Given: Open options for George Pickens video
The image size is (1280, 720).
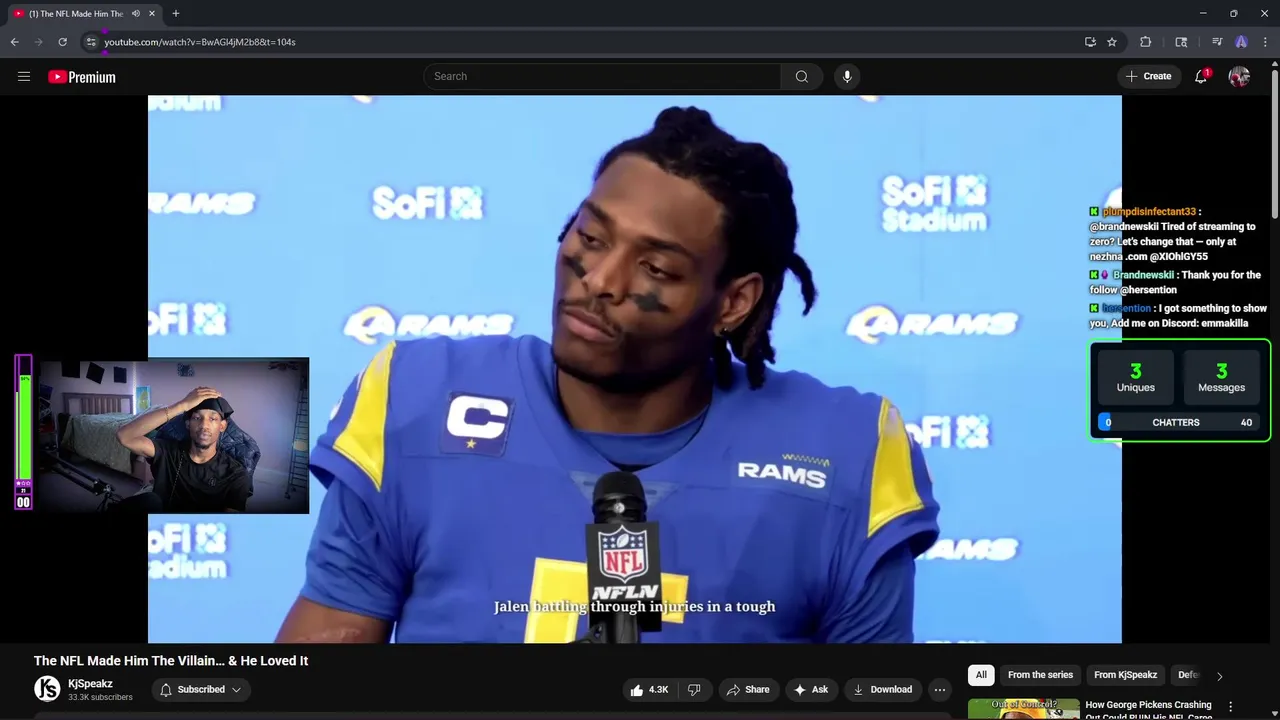Looking at the screenshot, I should pyautogui.click(x=1230, y=706).
